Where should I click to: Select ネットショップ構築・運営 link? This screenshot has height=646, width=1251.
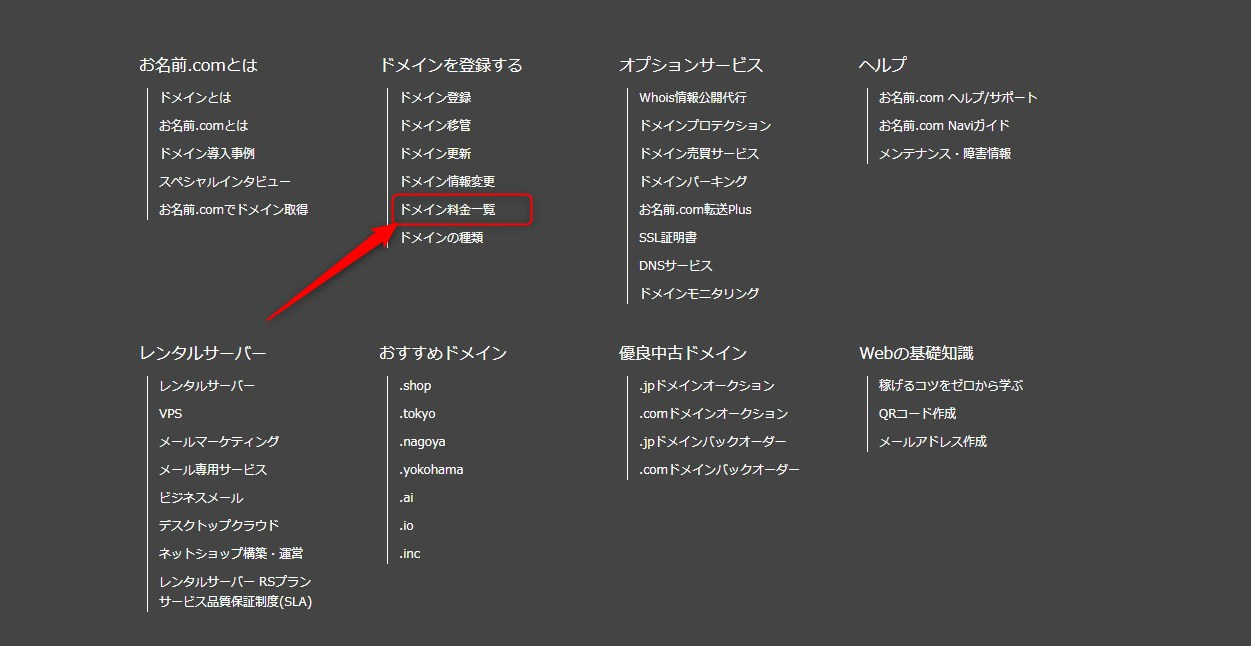(231, 554)
